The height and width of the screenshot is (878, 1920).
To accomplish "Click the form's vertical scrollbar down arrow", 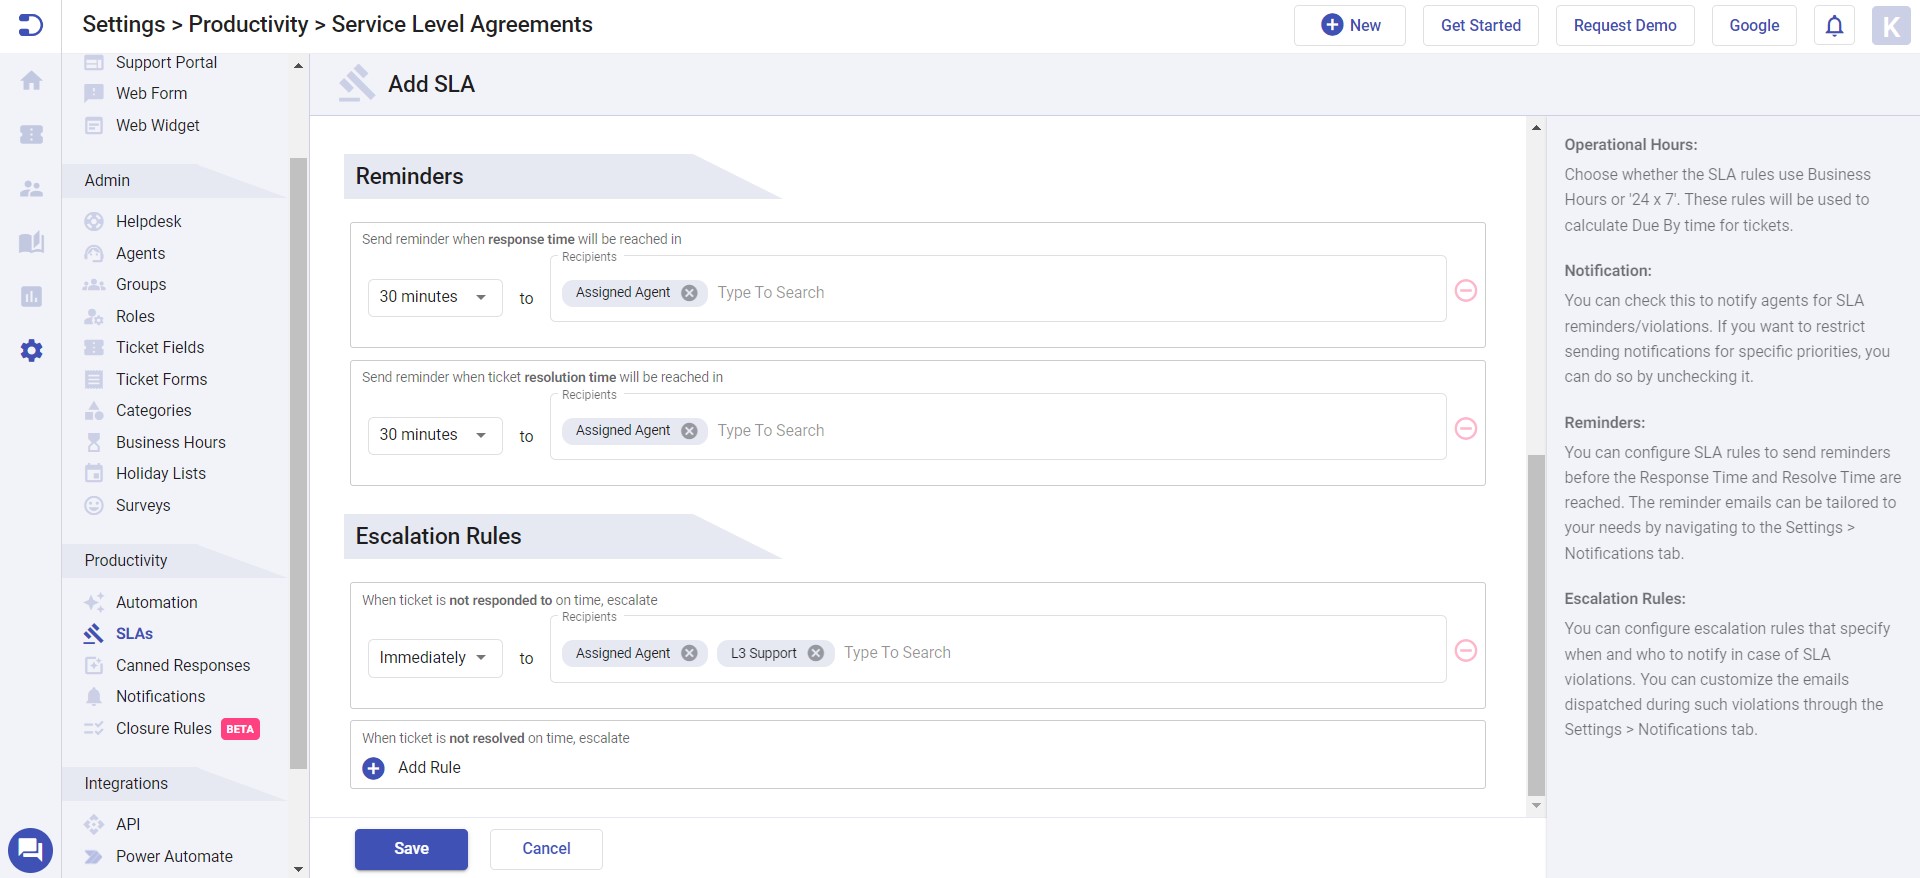I will pyautogui.click(x=1536, y=806).
